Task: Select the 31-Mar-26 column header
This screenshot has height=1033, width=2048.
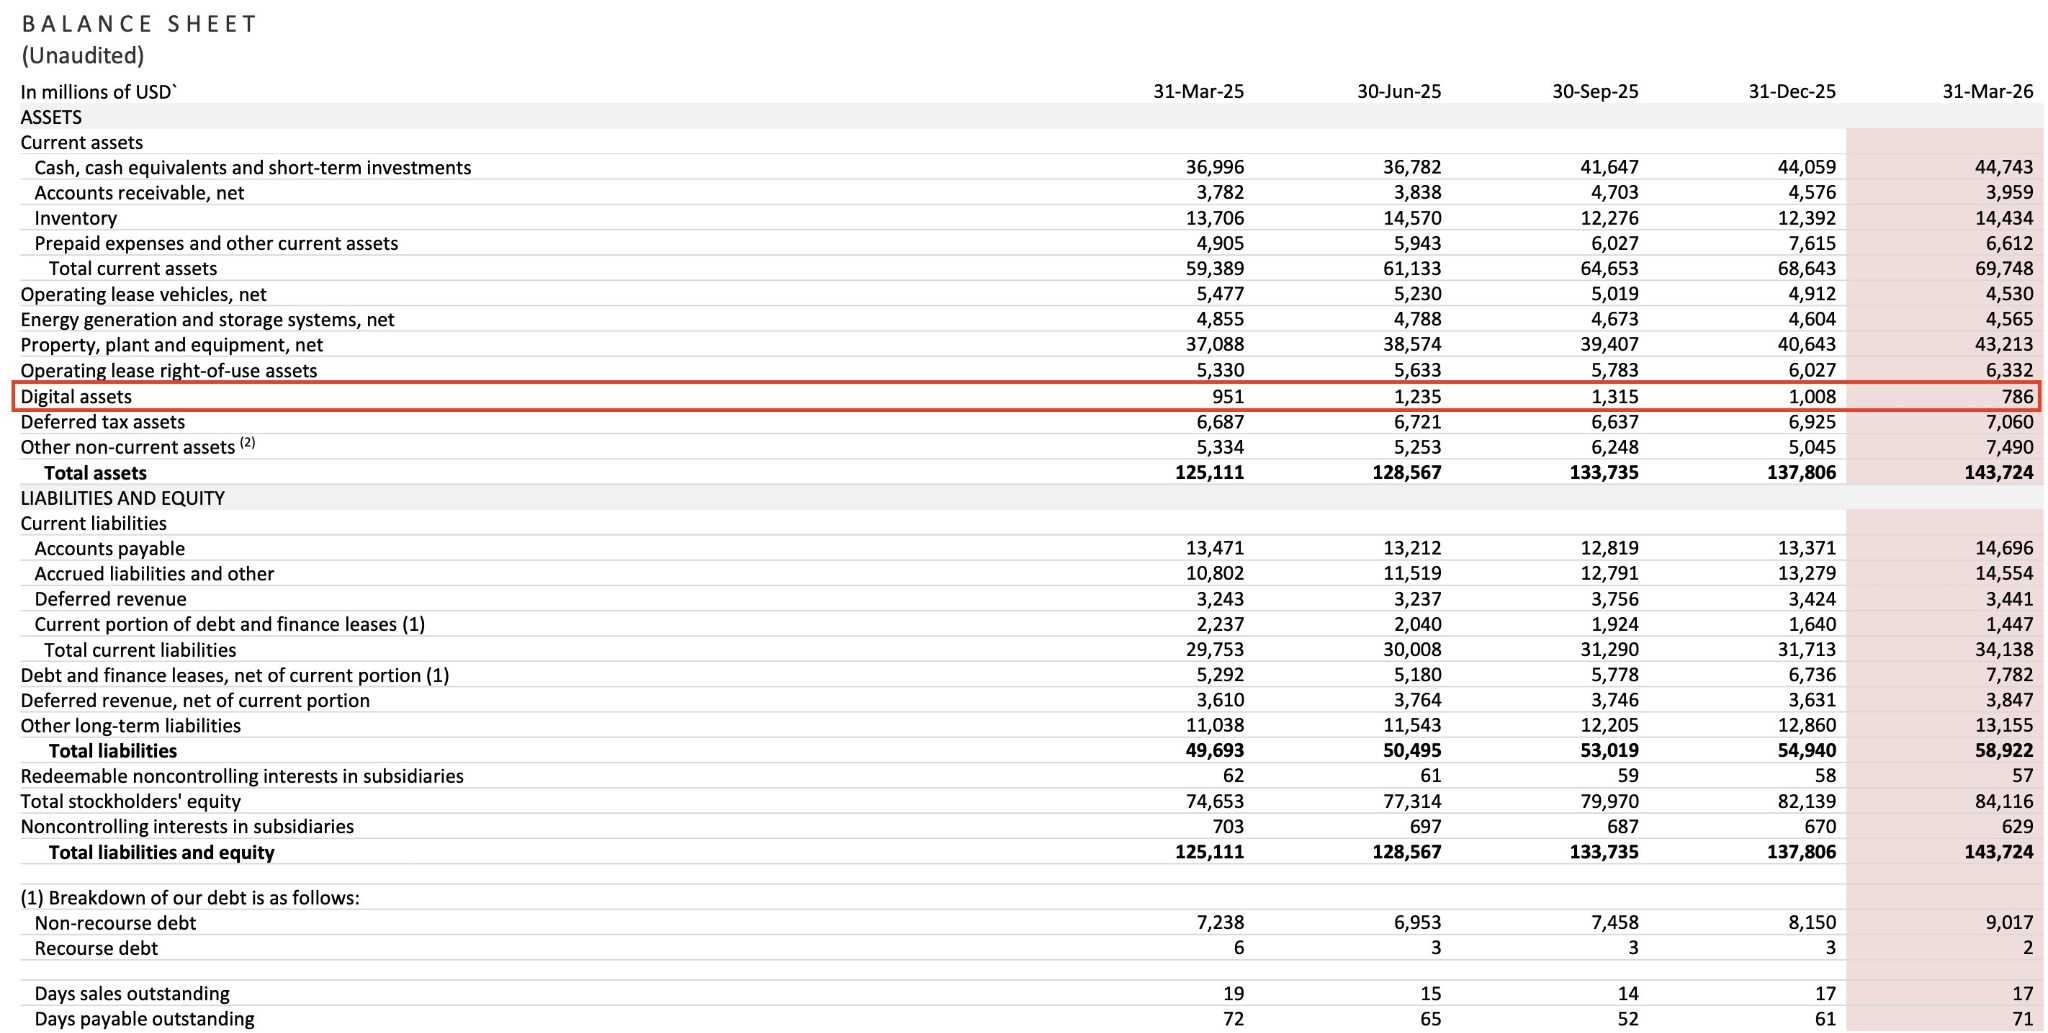Action: [x=1987, y=92]
